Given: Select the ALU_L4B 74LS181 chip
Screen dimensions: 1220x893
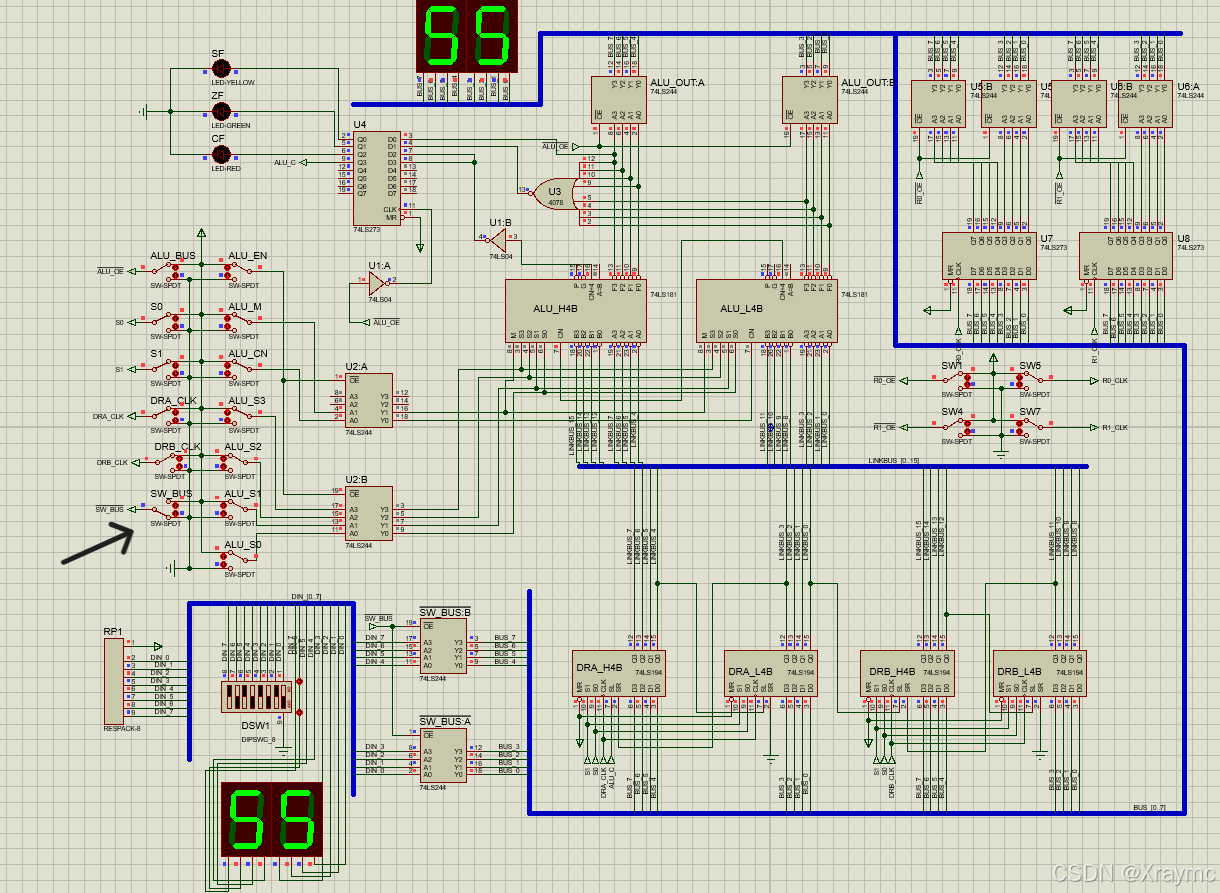Looking at the screenshot, I should [766, 310].
